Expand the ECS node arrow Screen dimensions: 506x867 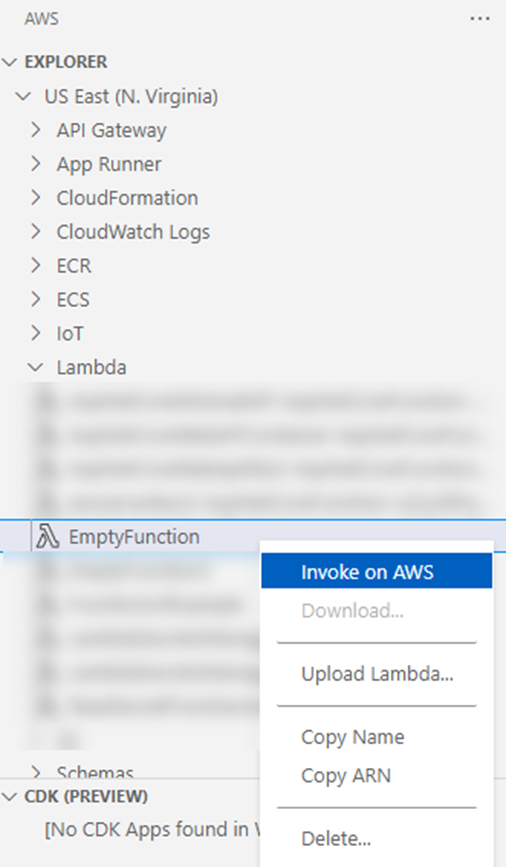36,299
